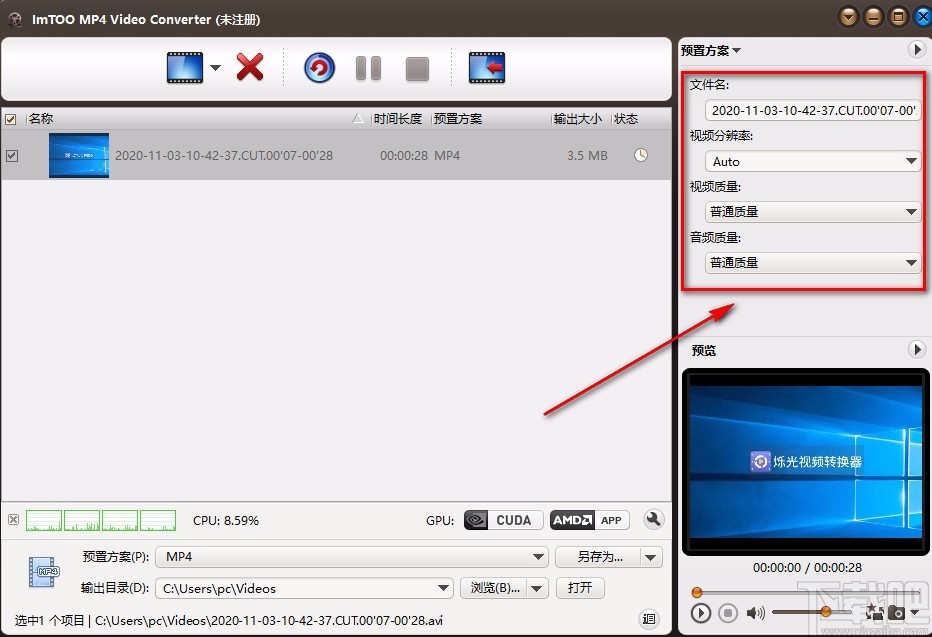Screen dimensions: 932x637
Task: Add a video file to convert
Action: (184, 68)
